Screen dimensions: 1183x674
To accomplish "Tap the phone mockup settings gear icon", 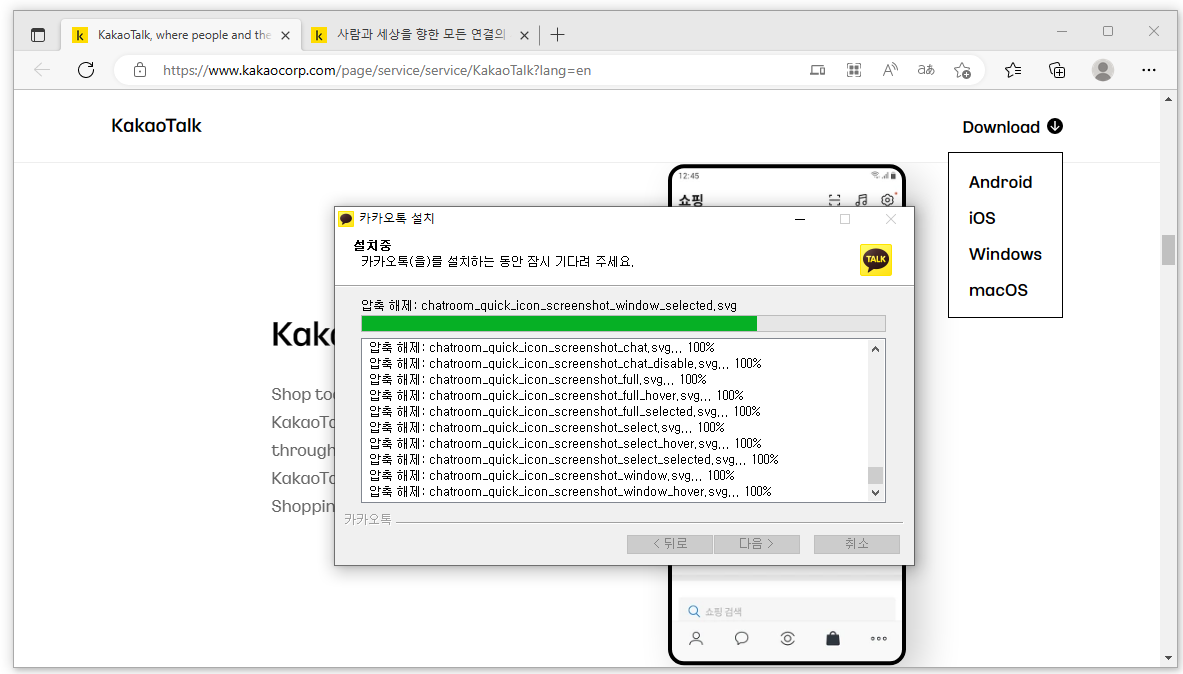I will tap(888, 199).
